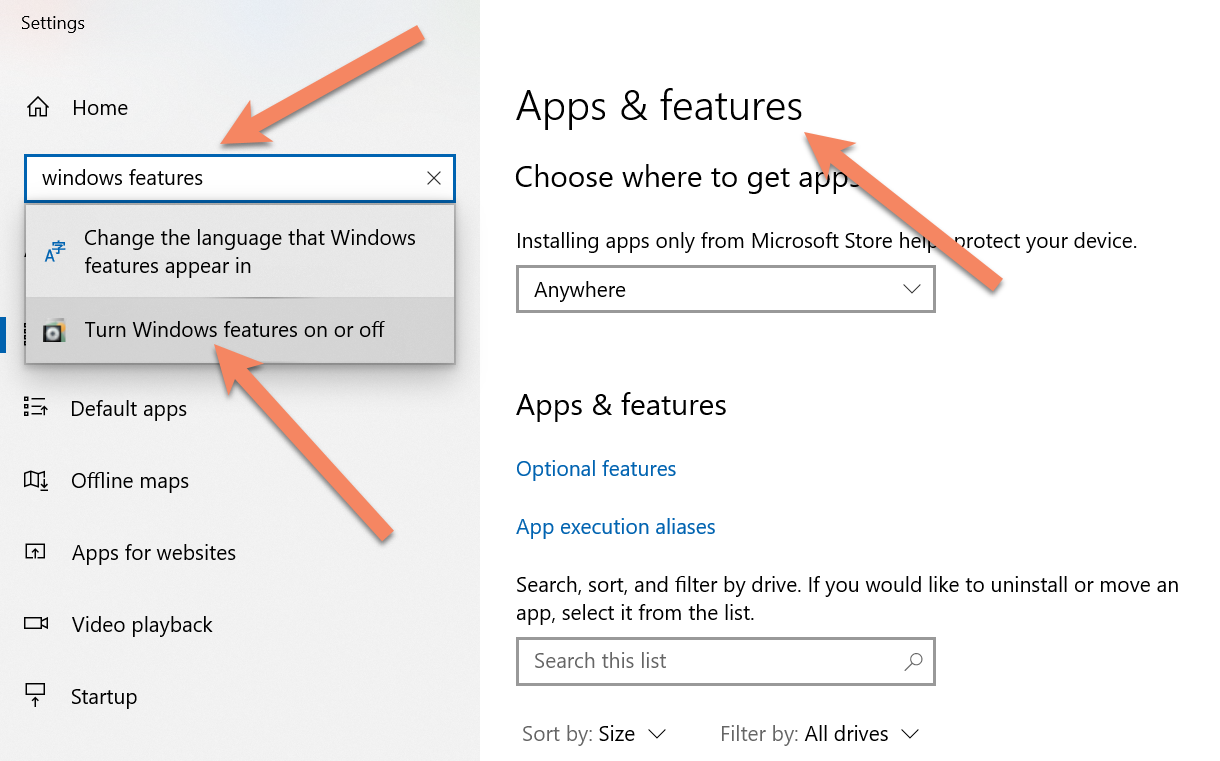Click the Home icon in Settings sidebar
This screenshot has width=1220, height=761.
click(37, 107)
